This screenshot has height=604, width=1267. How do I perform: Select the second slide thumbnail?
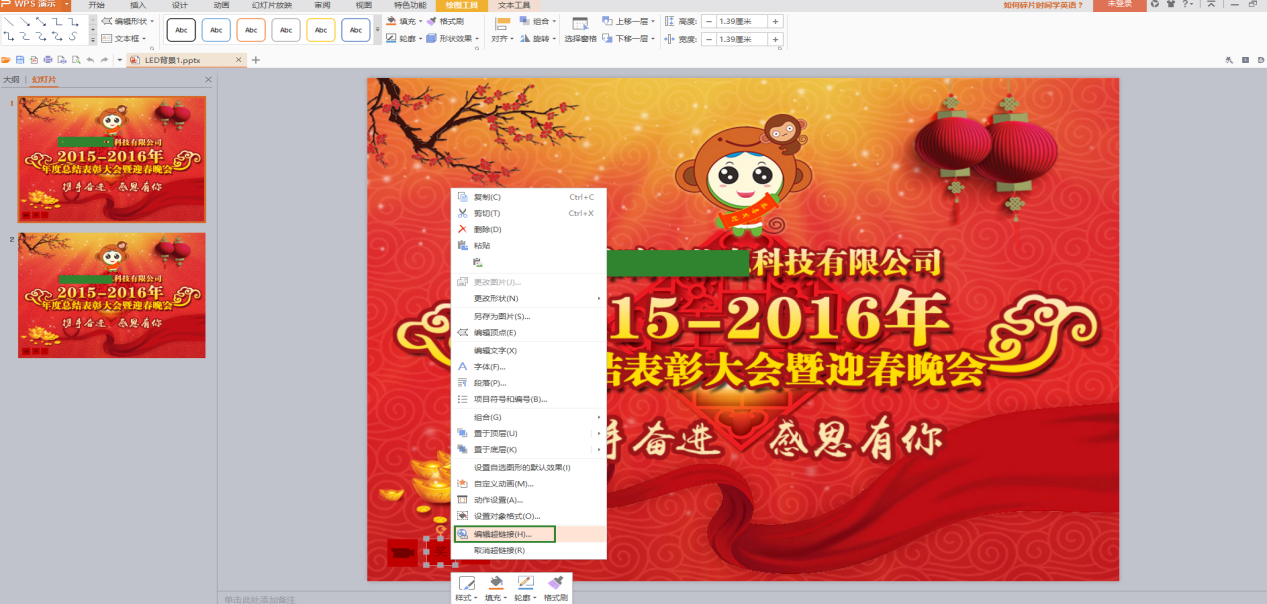[x=112, y=295]
